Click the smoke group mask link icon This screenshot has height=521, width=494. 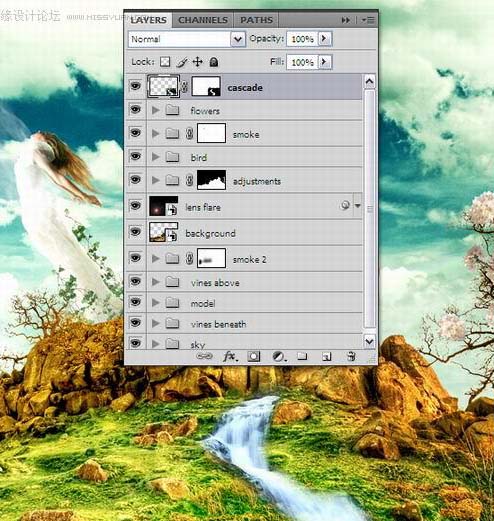[190, 134]
